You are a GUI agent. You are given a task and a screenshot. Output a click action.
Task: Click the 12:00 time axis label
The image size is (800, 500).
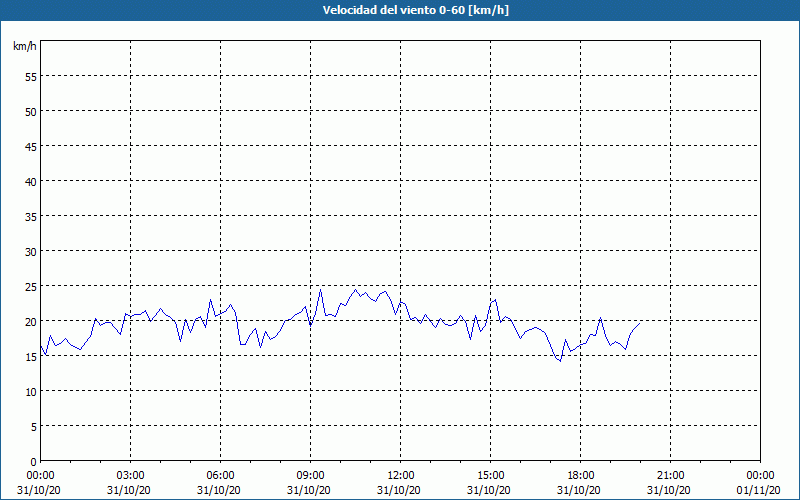point(401,476)
